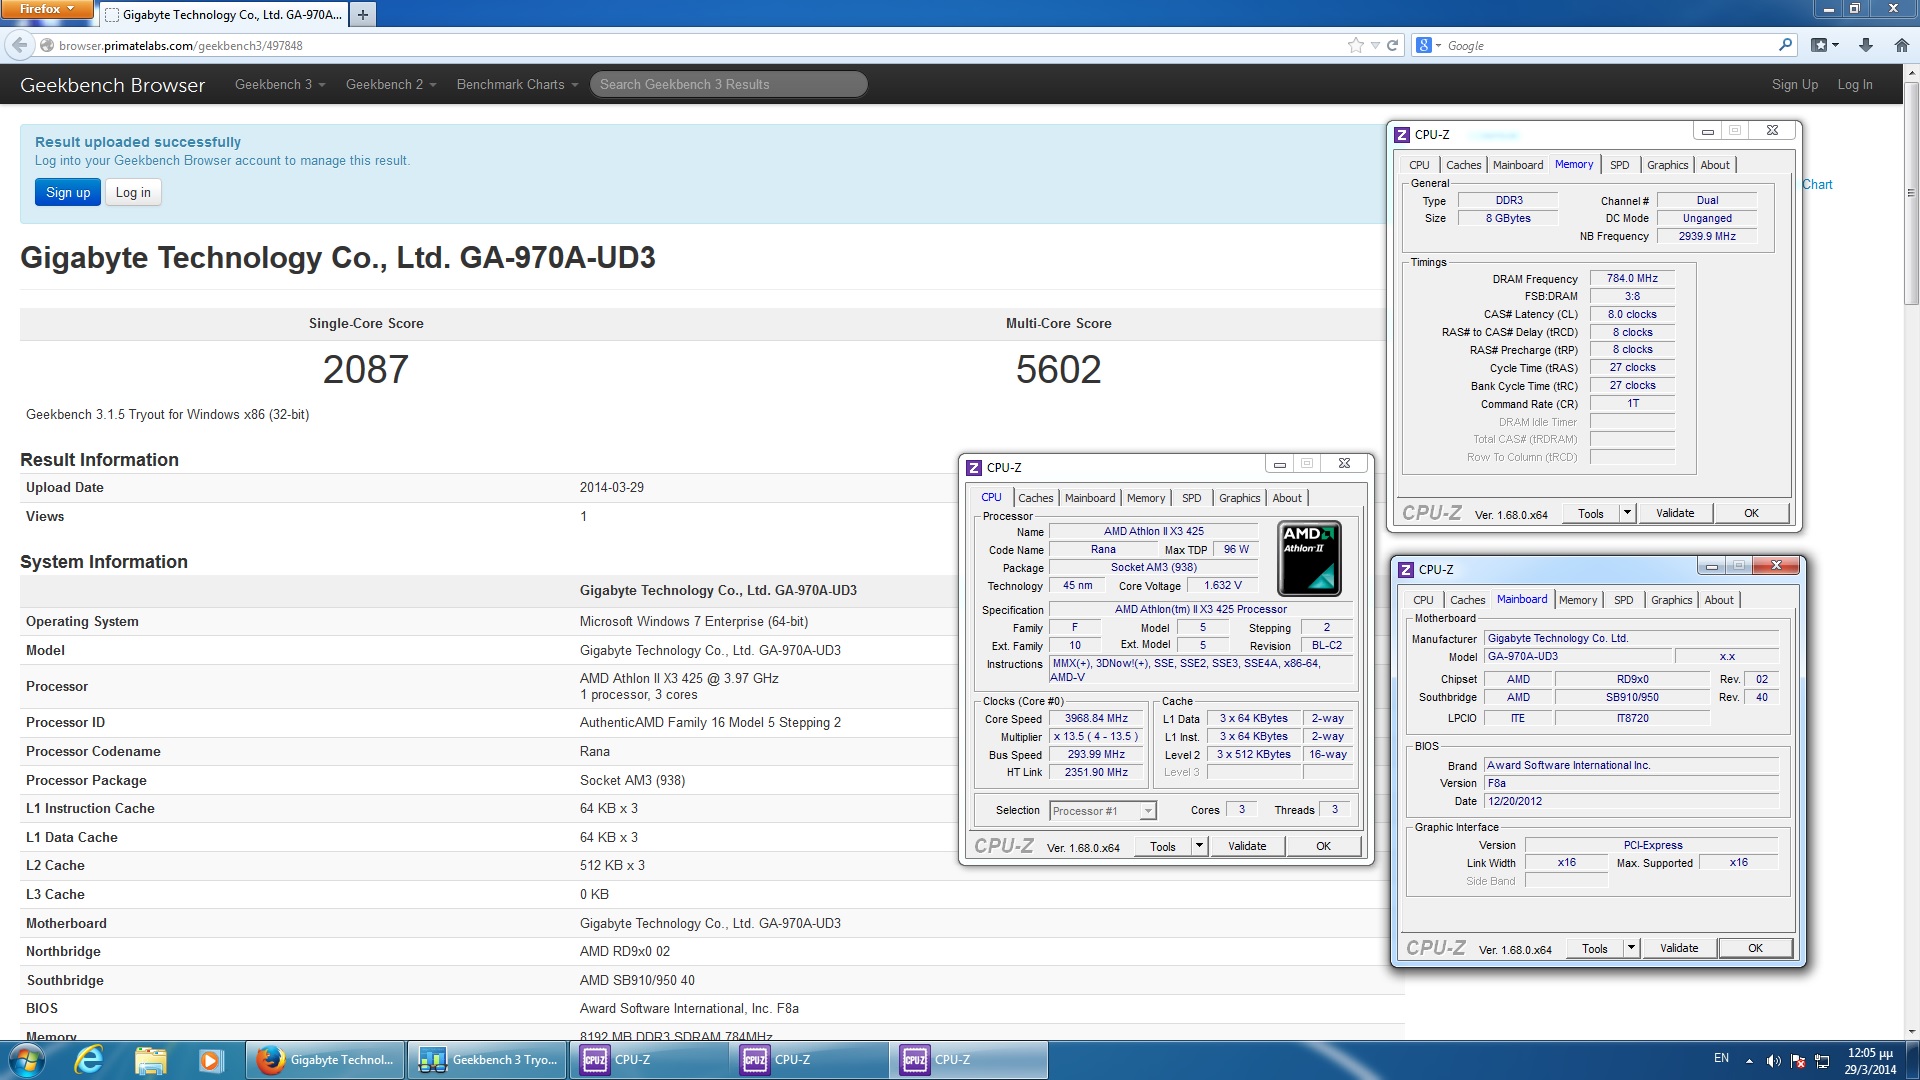Select Mainboard tab in CPU window
This screenshot has width=1920, height=1080.
(1089, 498)
